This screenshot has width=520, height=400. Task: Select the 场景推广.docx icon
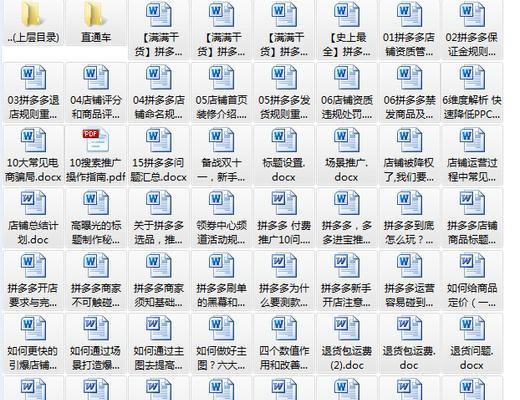click(x=346, y=140)
